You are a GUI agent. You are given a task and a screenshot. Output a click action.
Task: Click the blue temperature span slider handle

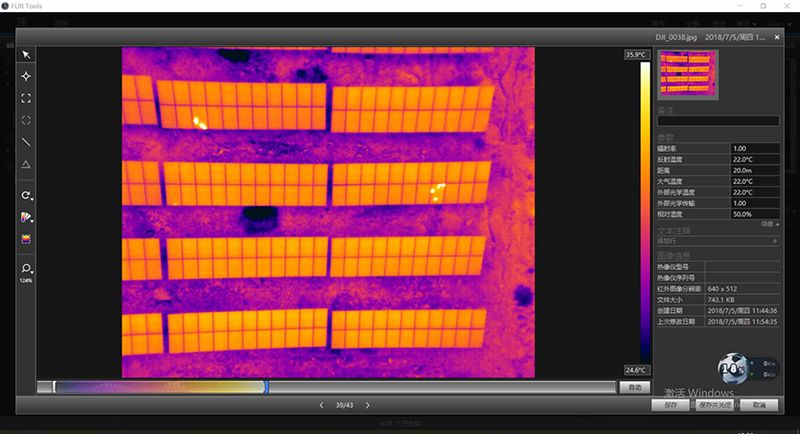tap(266, 386)
